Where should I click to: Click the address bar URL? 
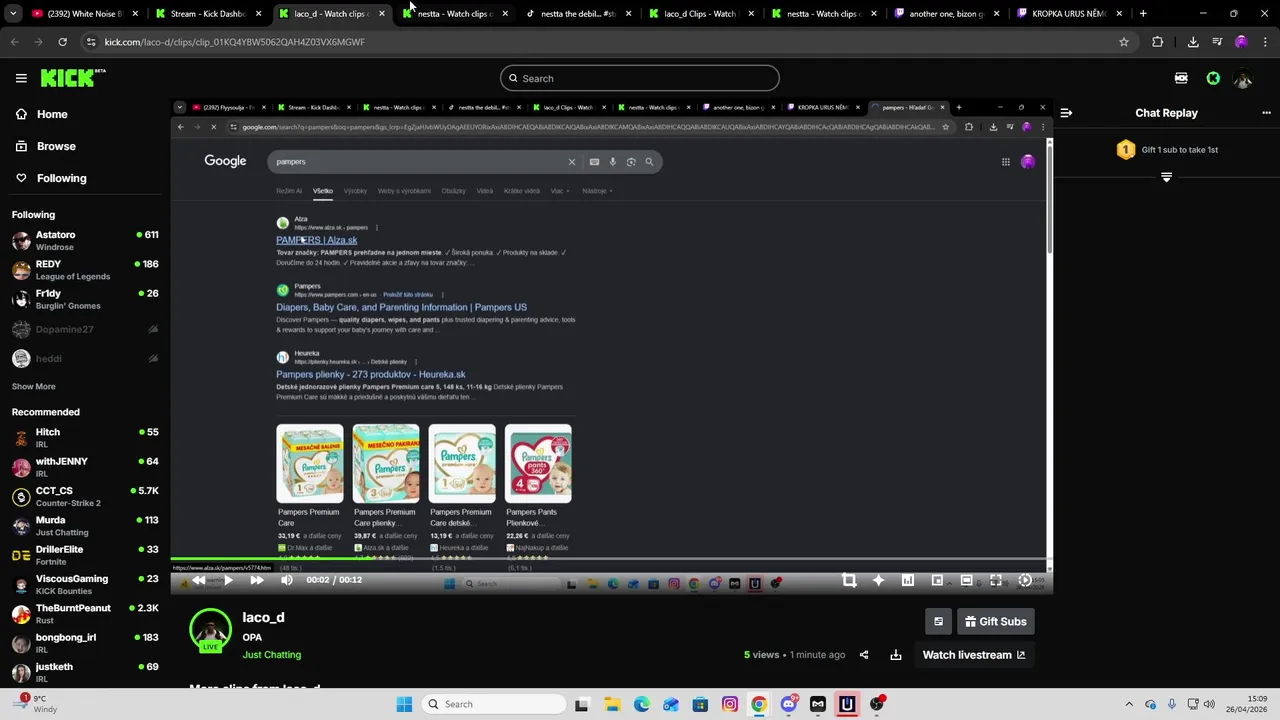(x=234, y=42)
